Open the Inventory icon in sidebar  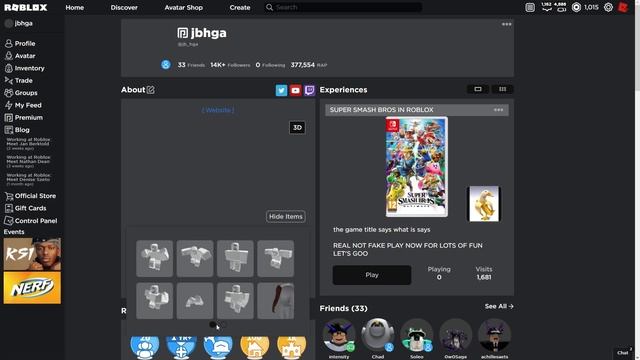[9, 68]
